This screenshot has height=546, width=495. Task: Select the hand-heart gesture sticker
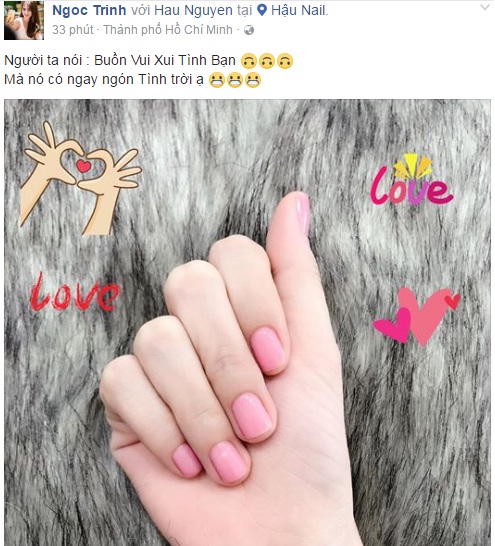pyautogui.click(x=81, y=178)
